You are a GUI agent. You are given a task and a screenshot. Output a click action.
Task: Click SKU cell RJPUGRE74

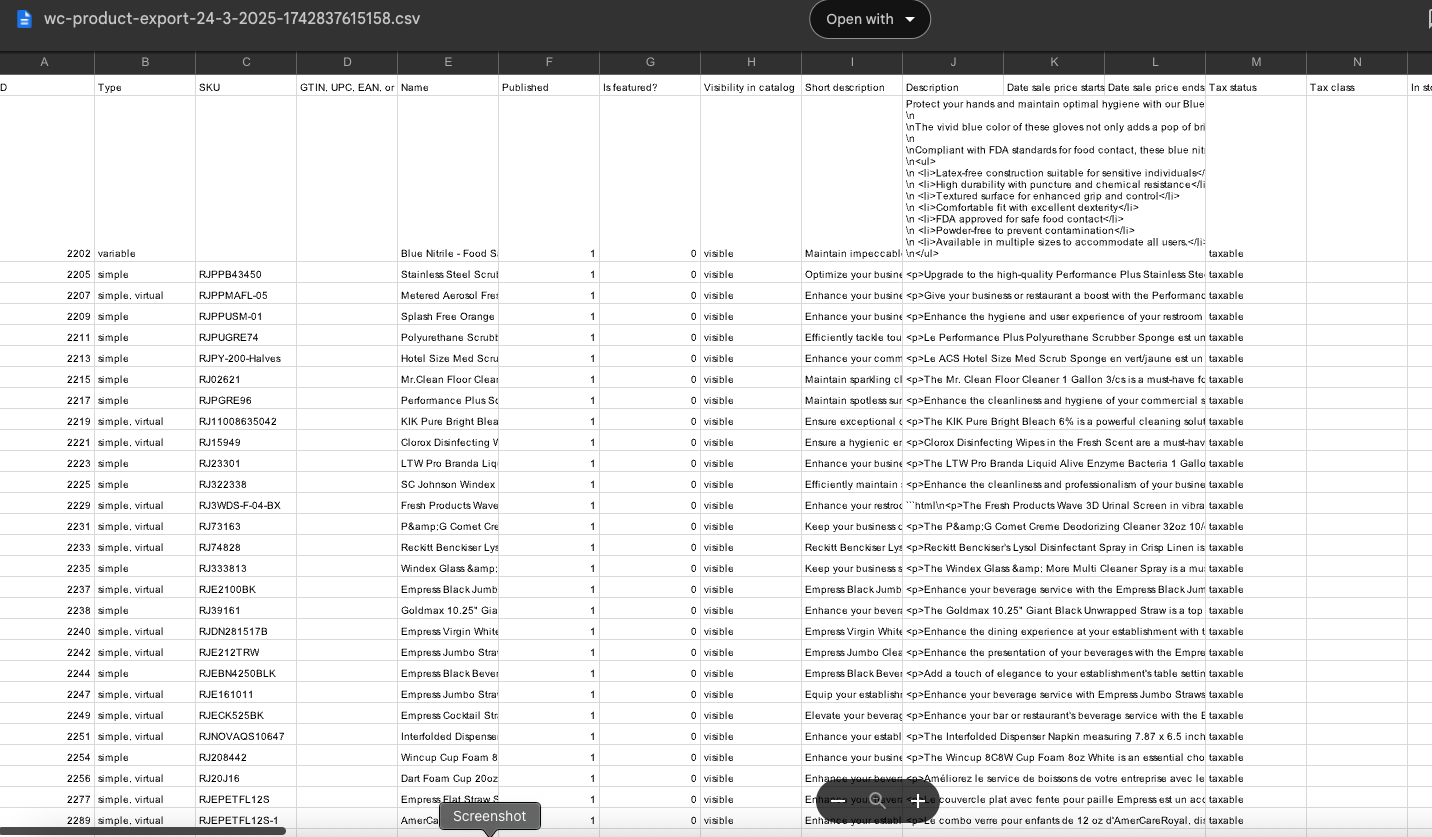pyautogui.click(x=246, y=337)
